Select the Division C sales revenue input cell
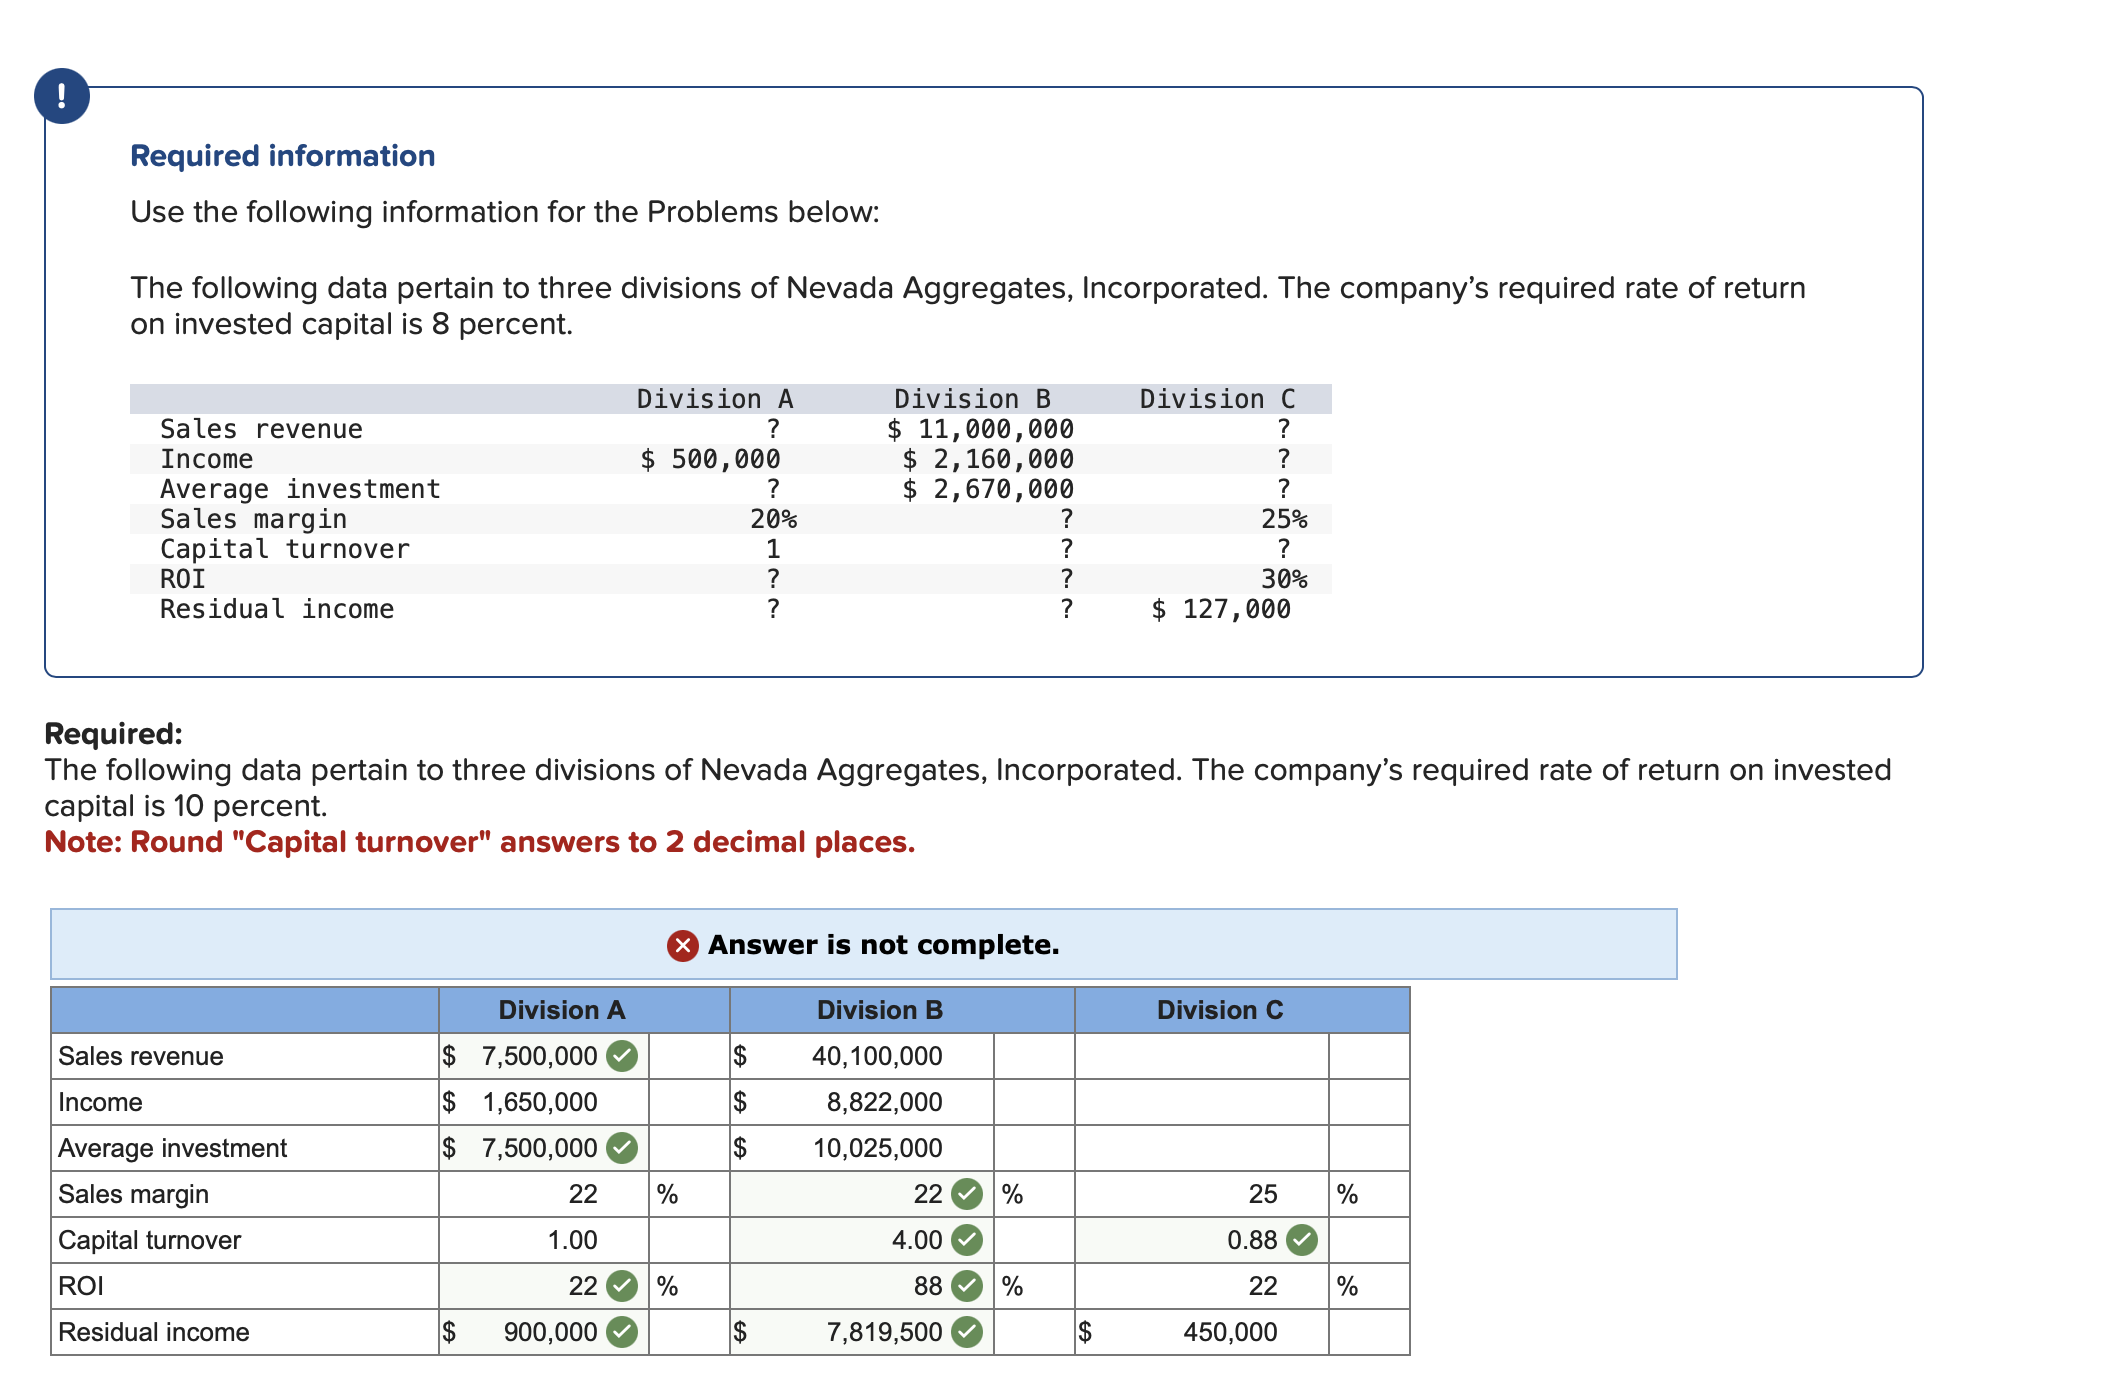This screenshot has width=2112, height=1376. coord(1200,1055)
